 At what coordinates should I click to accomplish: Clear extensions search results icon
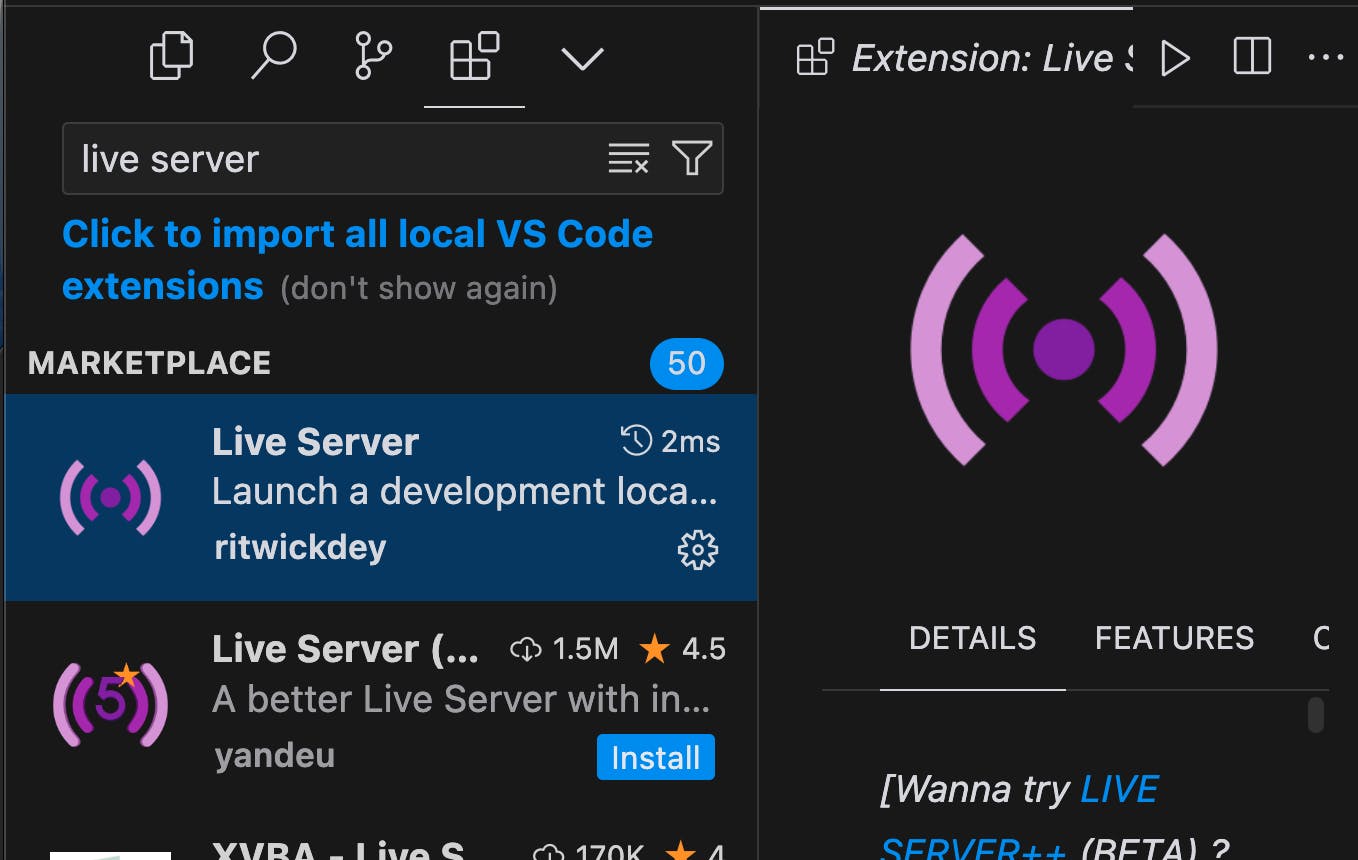point(629,158)
